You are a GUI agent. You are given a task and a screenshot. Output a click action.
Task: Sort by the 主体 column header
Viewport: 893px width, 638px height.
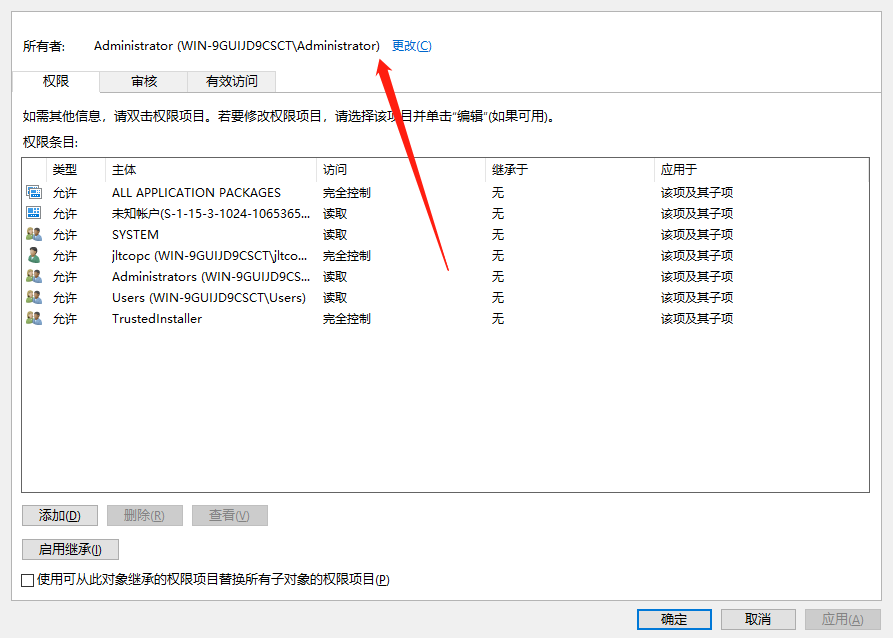pyautogui.click(x=211, y=170)
